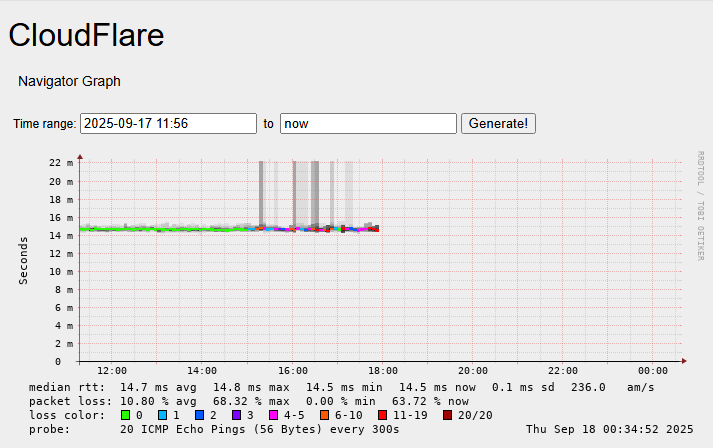Focus the end time field containing now
Viewport: 713px width, 448px height.
tap(368, 124)
